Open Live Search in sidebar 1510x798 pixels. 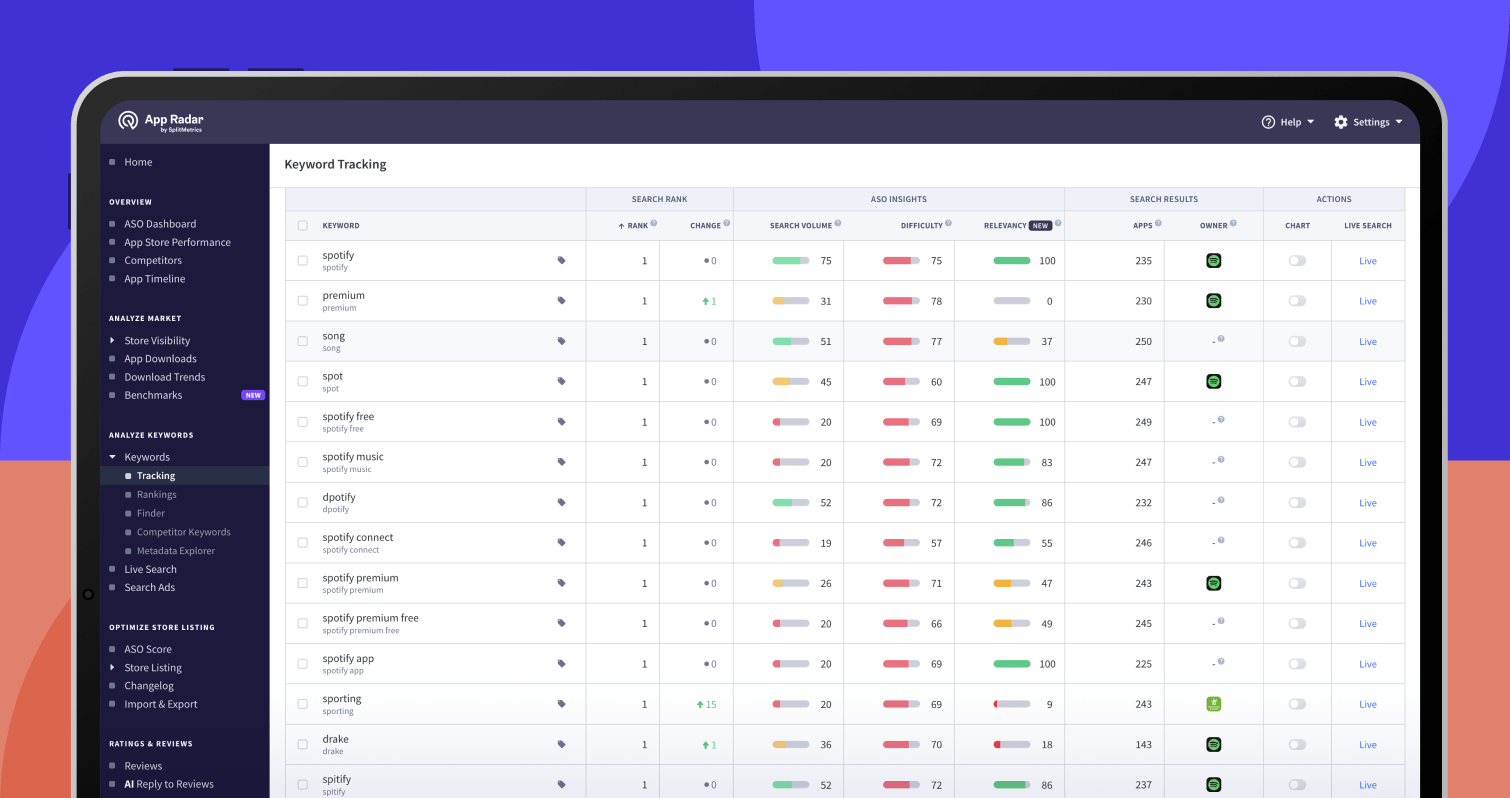click(x=150, y=569)
